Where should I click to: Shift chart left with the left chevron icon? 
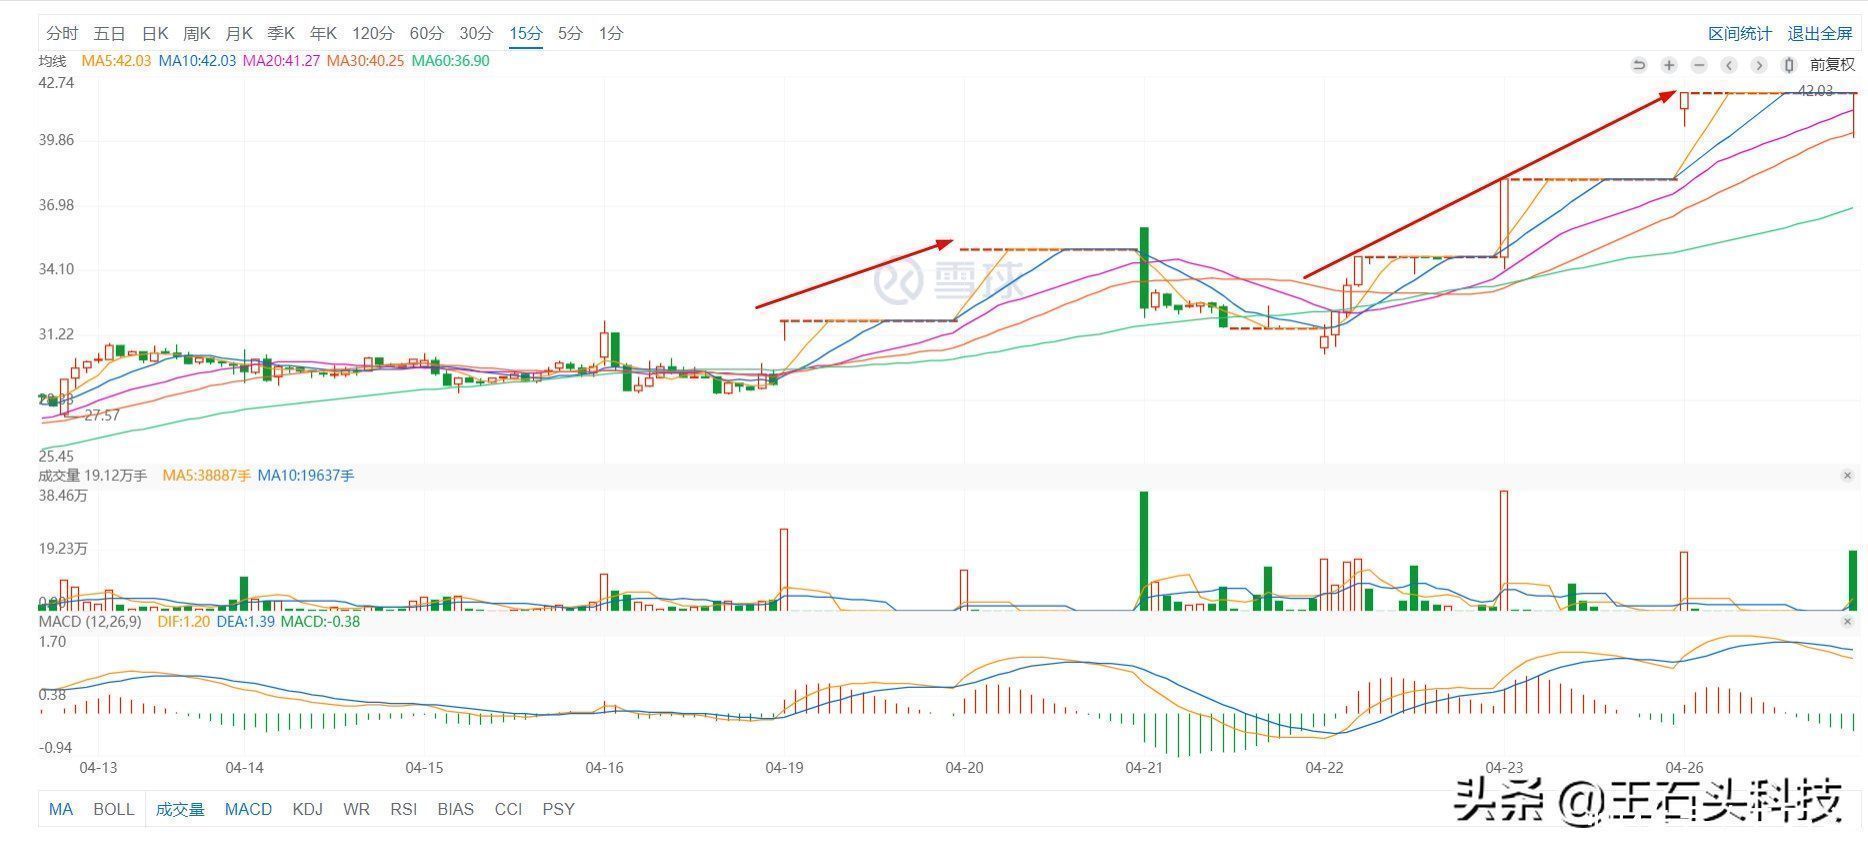pyautogui.click(x=1729, y=65)
